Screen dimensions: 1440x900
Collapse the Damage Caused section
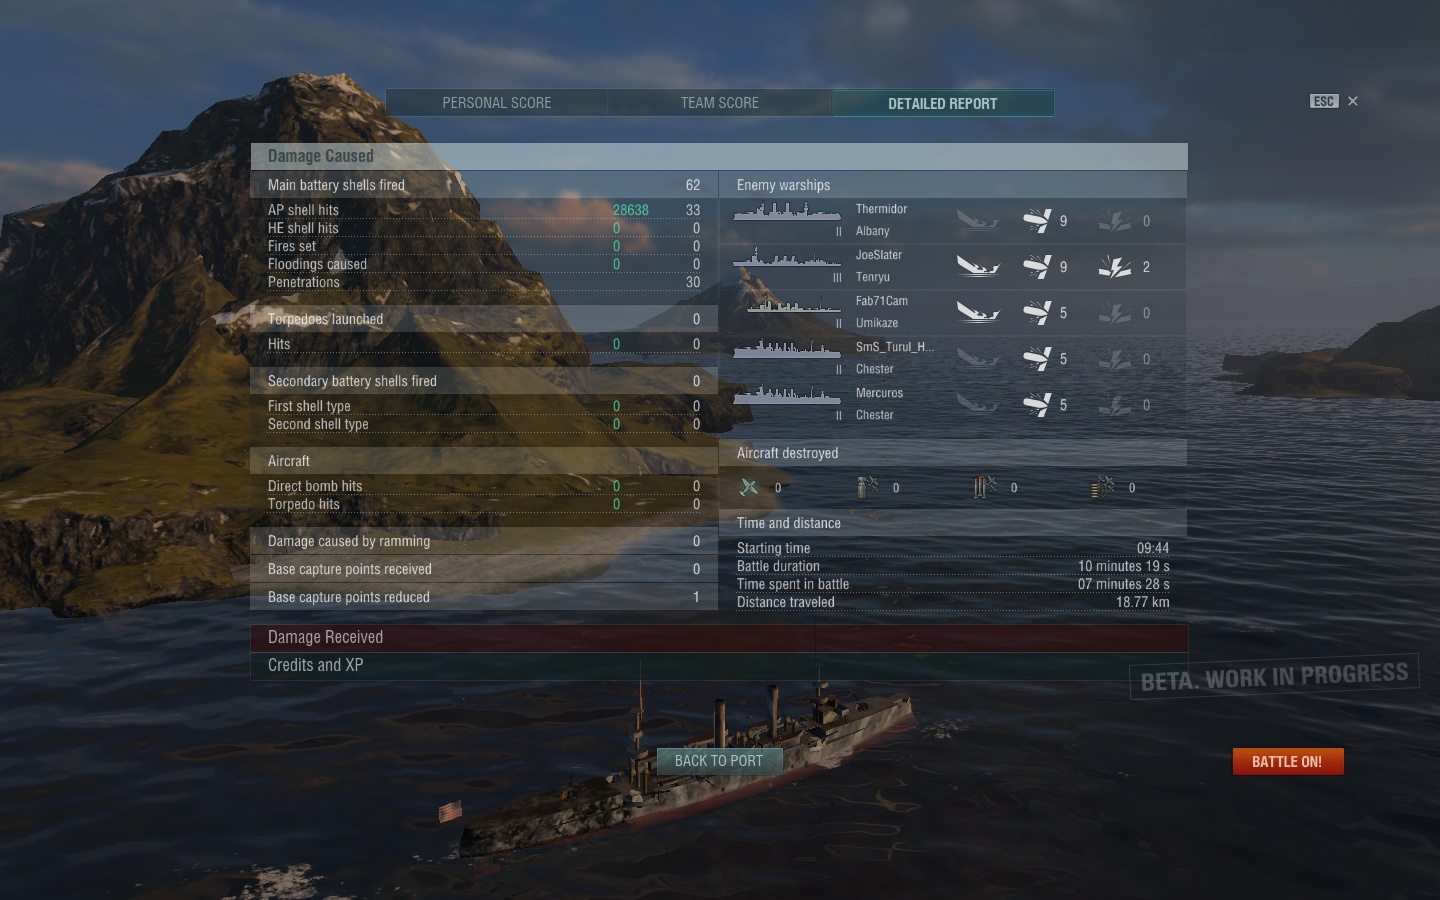point(719,156)
